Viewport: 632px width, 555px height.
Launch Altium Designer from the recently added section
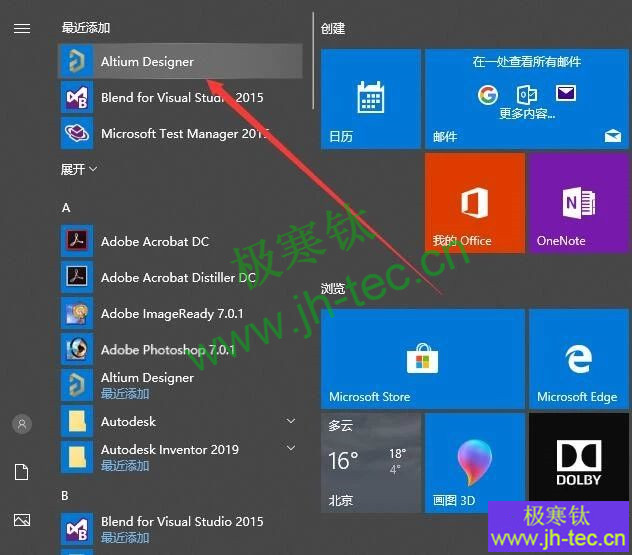tap(180, 61)
